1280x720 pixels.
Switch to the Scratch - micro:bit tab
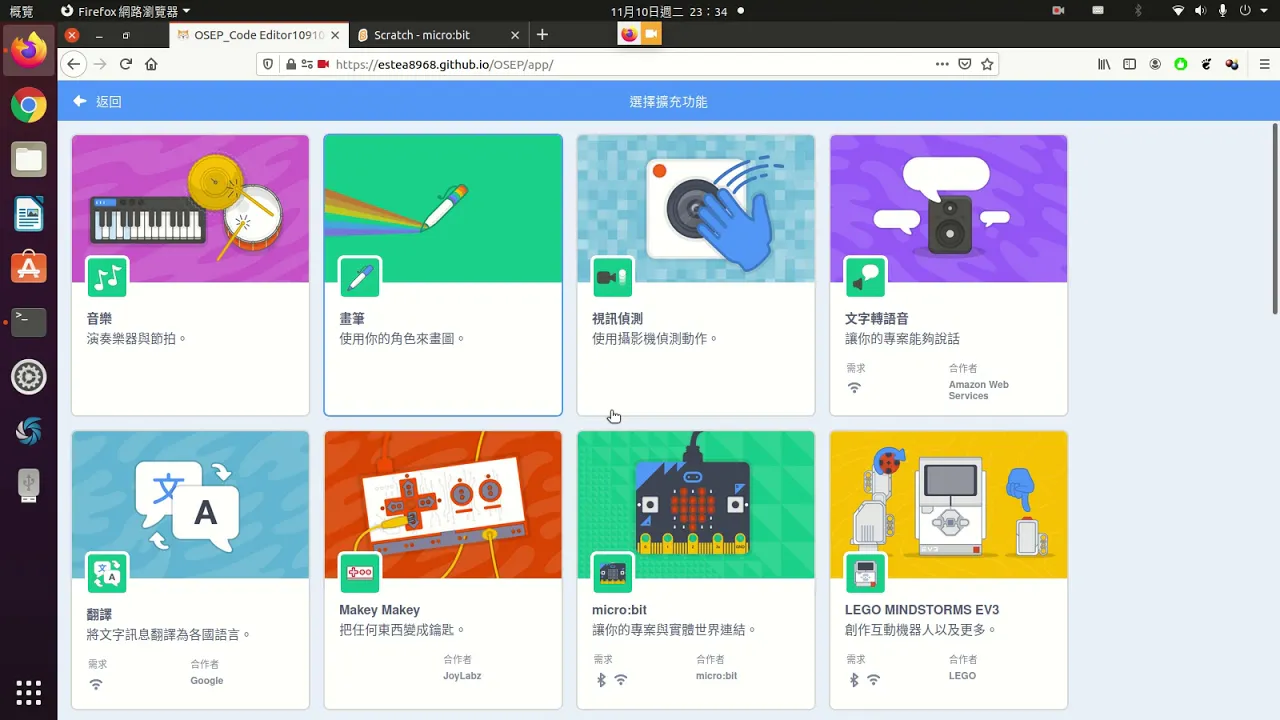click(x=422, y=35)
